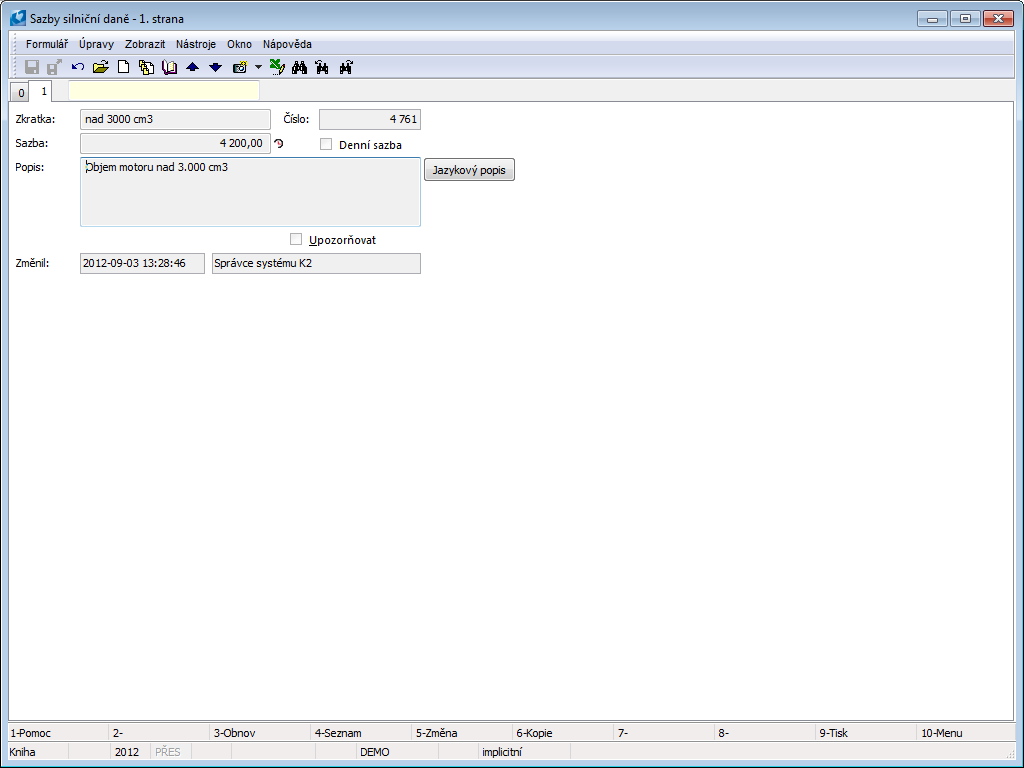Viewport: 1024px width, 768px height.
Task: Click the Save and close diskette-arrow icon
Action: click(55, 67)
